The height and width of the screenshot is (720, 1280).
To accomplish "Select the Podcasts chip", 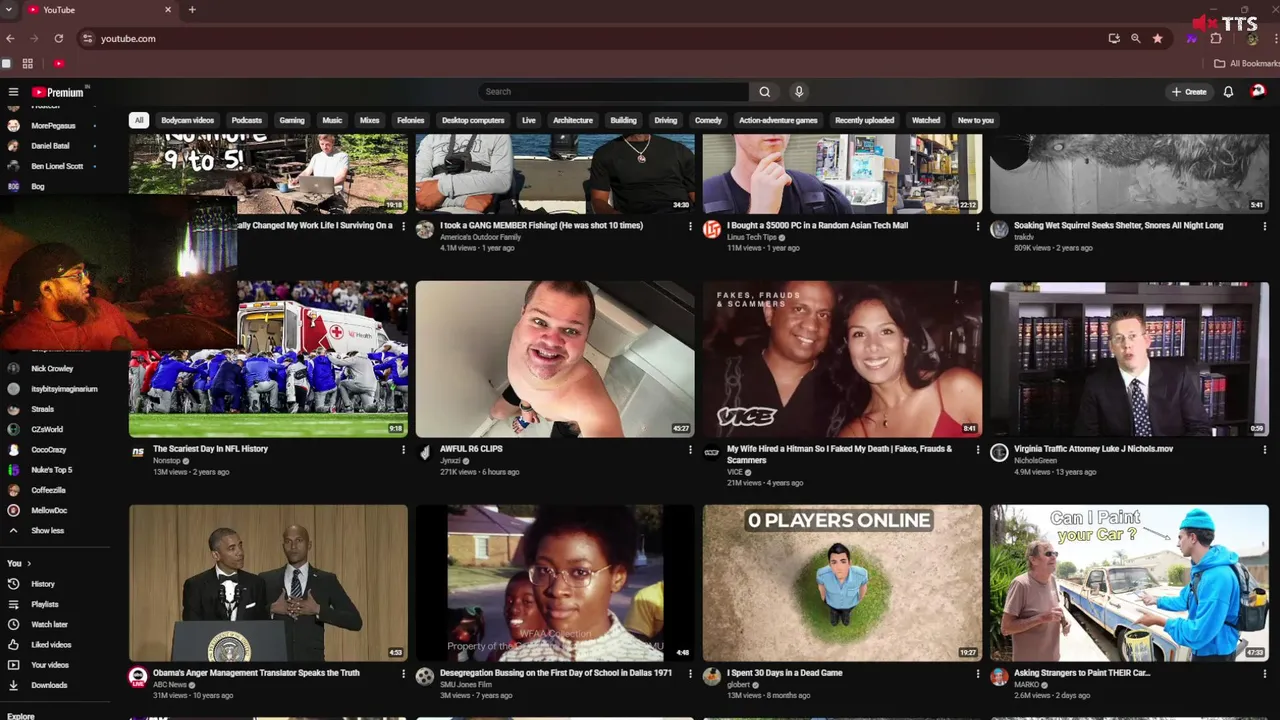I will [247, 120].
